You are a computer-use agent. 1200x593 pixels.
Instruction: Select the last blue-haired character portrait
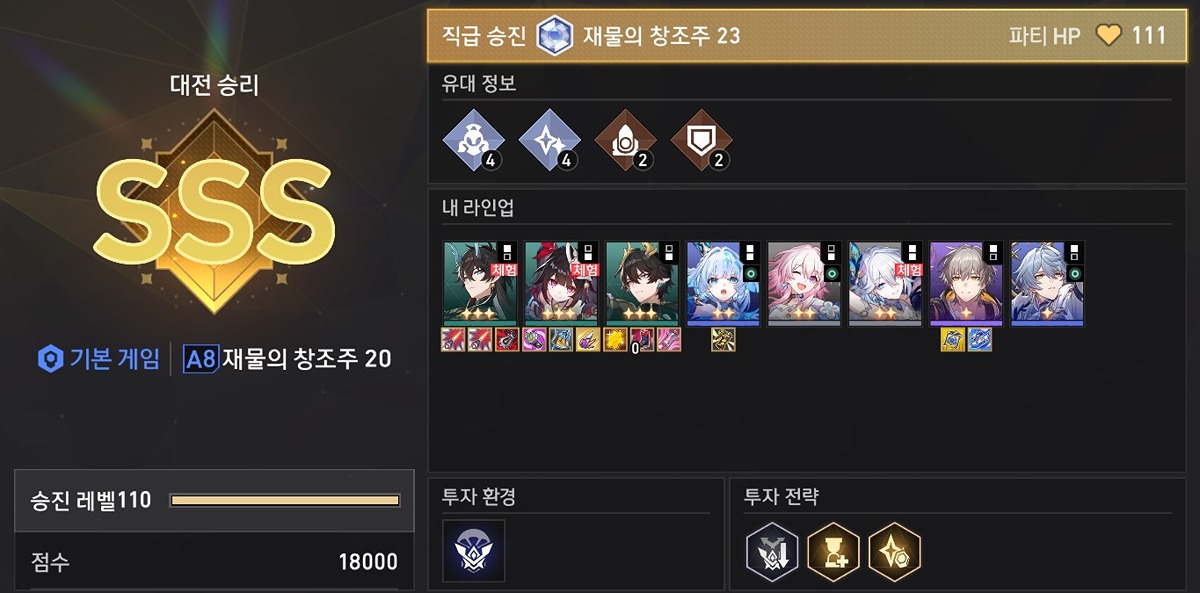[x=1047, y=283]
